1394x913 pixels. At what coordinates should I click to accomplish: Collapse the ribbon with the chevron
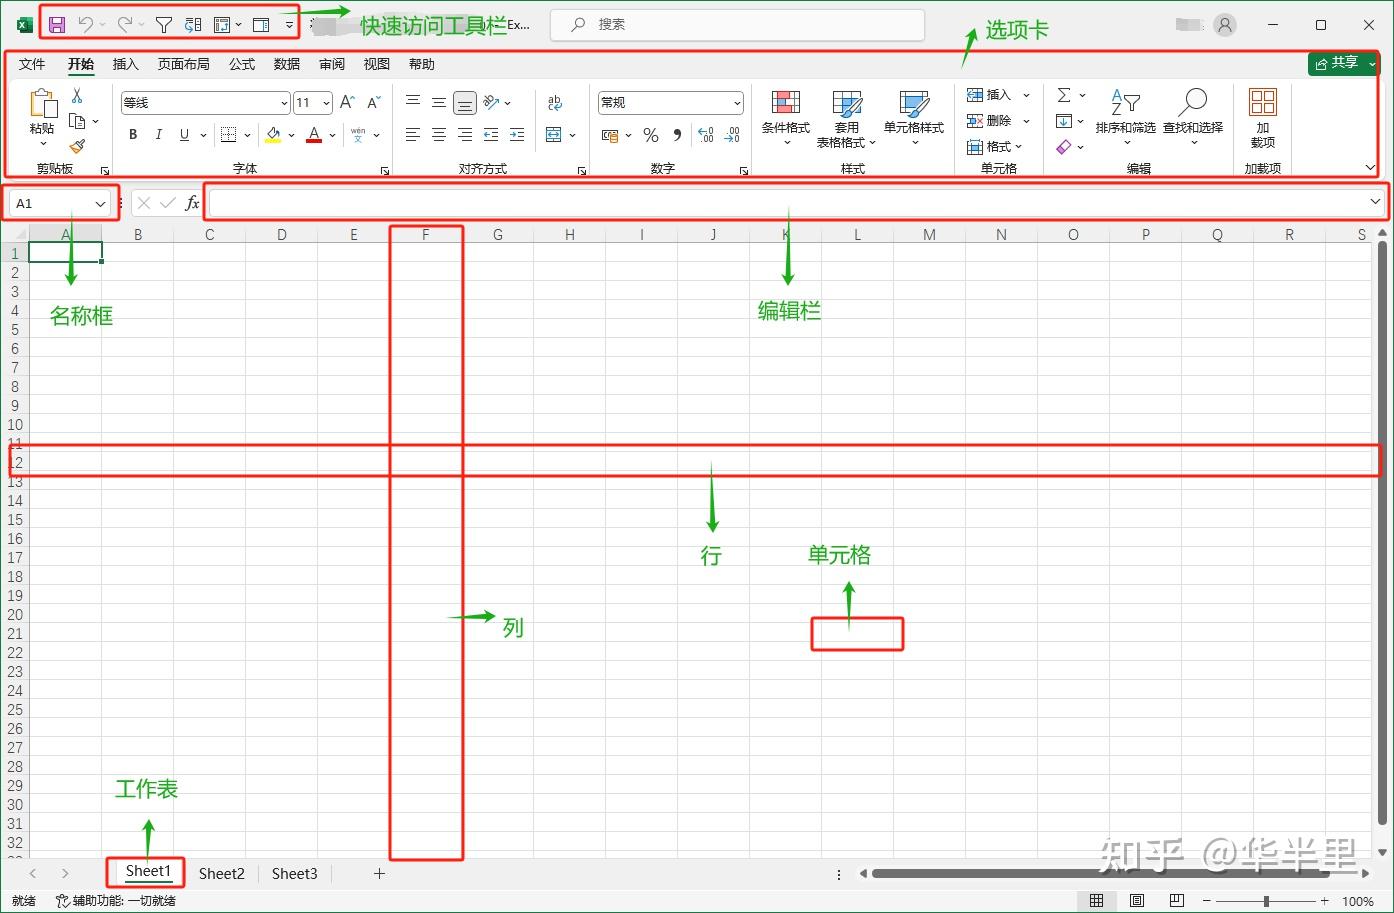tap(1370, 168)
